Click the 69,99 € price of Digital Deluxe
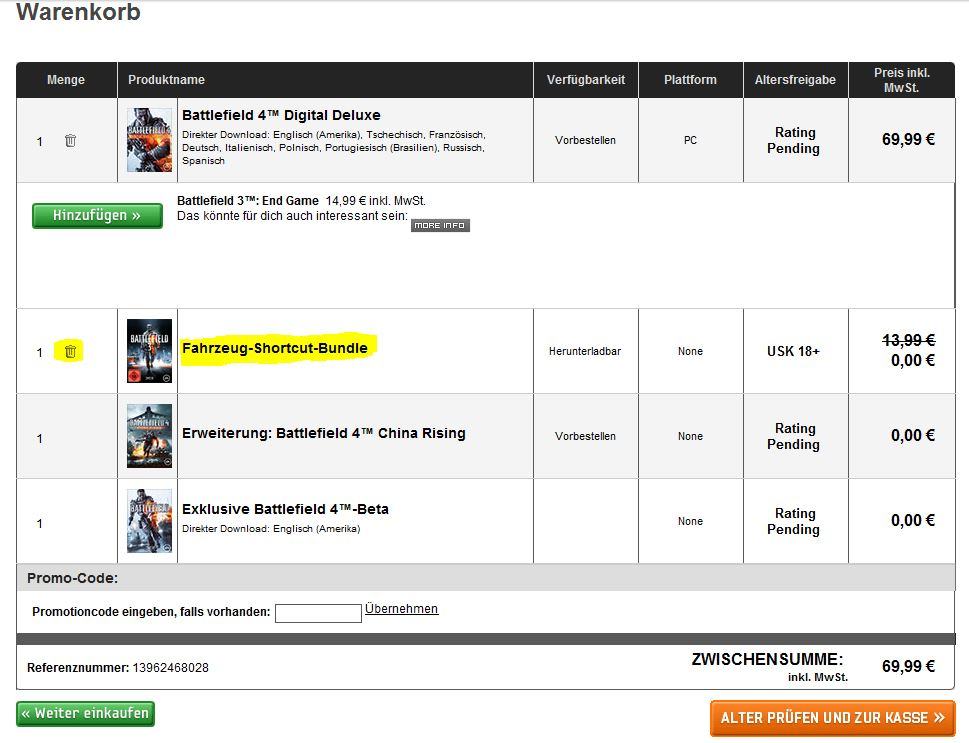The width and height of the screenshot is (969, 743). pos(908,140)
